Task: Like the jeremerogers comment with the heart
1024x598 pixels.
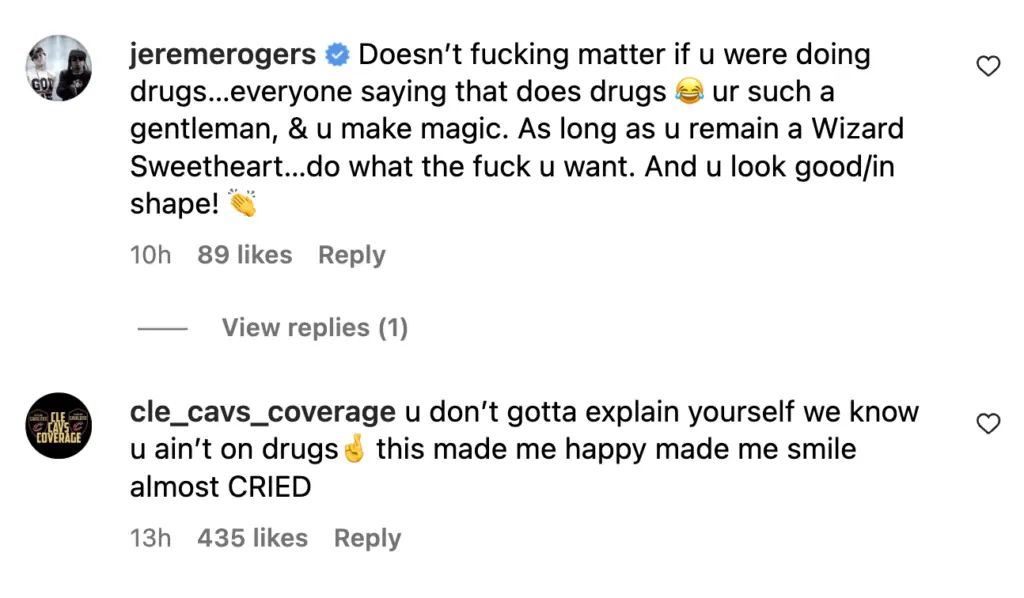Action: (988, 67)
